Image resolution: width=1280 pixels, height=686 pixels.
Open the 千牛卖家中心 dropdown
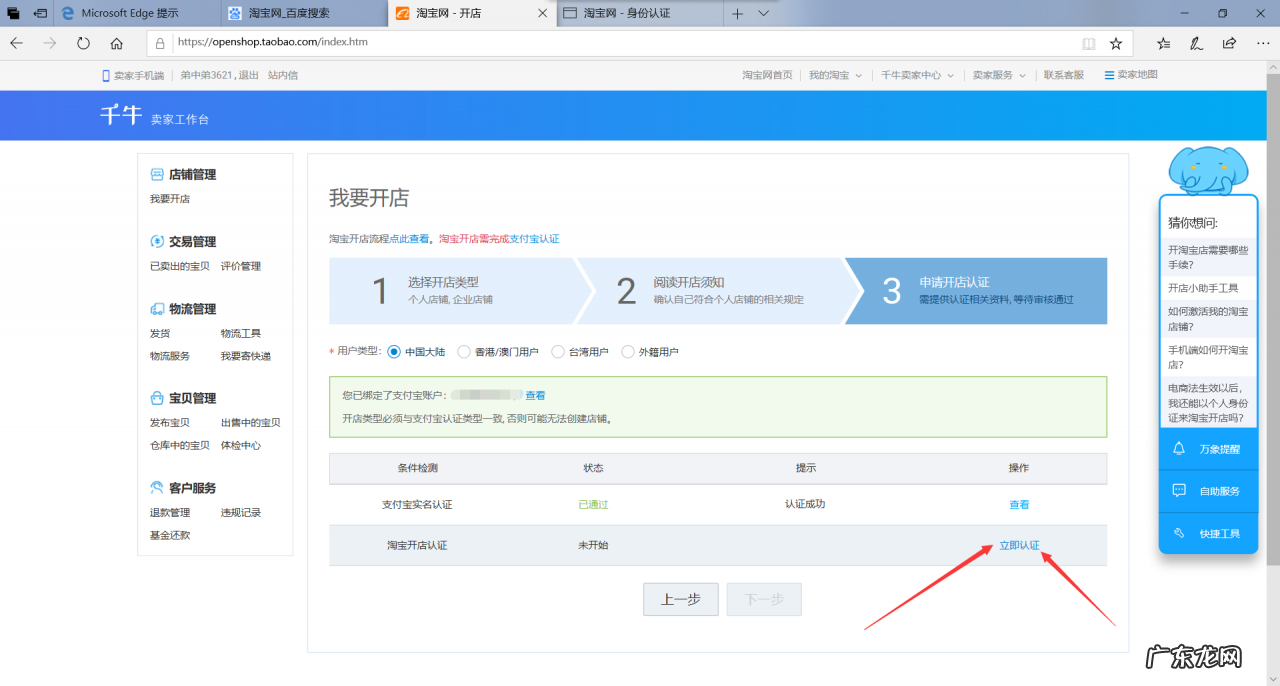coord(913,74)
